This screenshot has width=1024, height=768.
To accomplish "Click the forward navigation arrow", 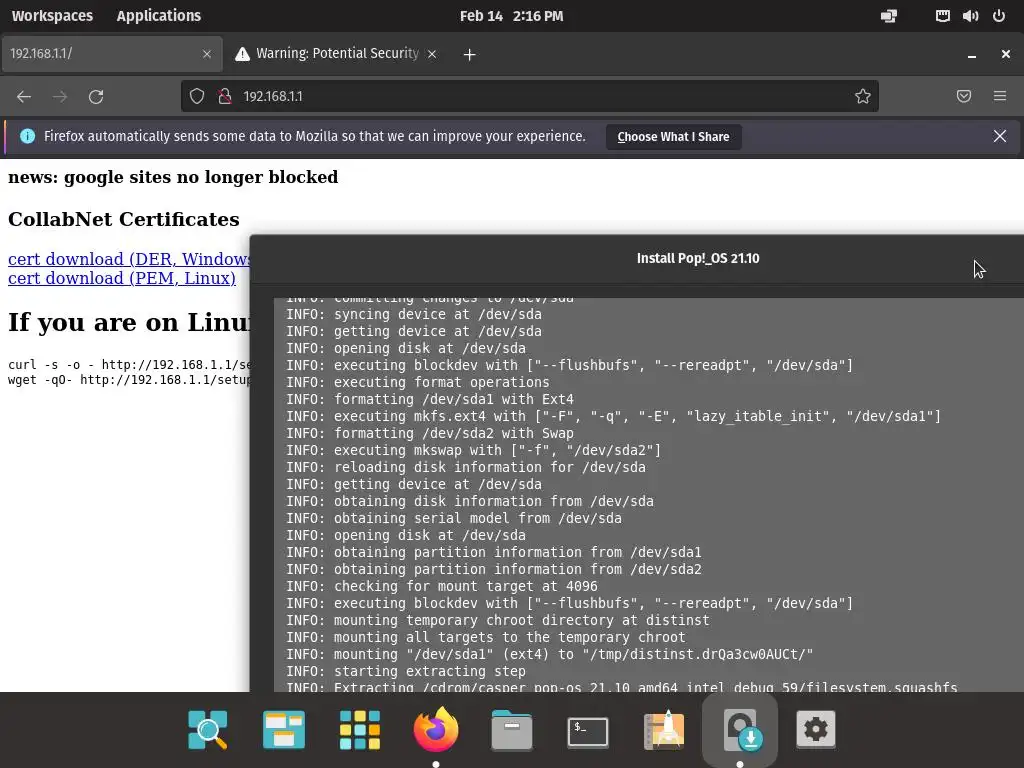I will (60, 97).
